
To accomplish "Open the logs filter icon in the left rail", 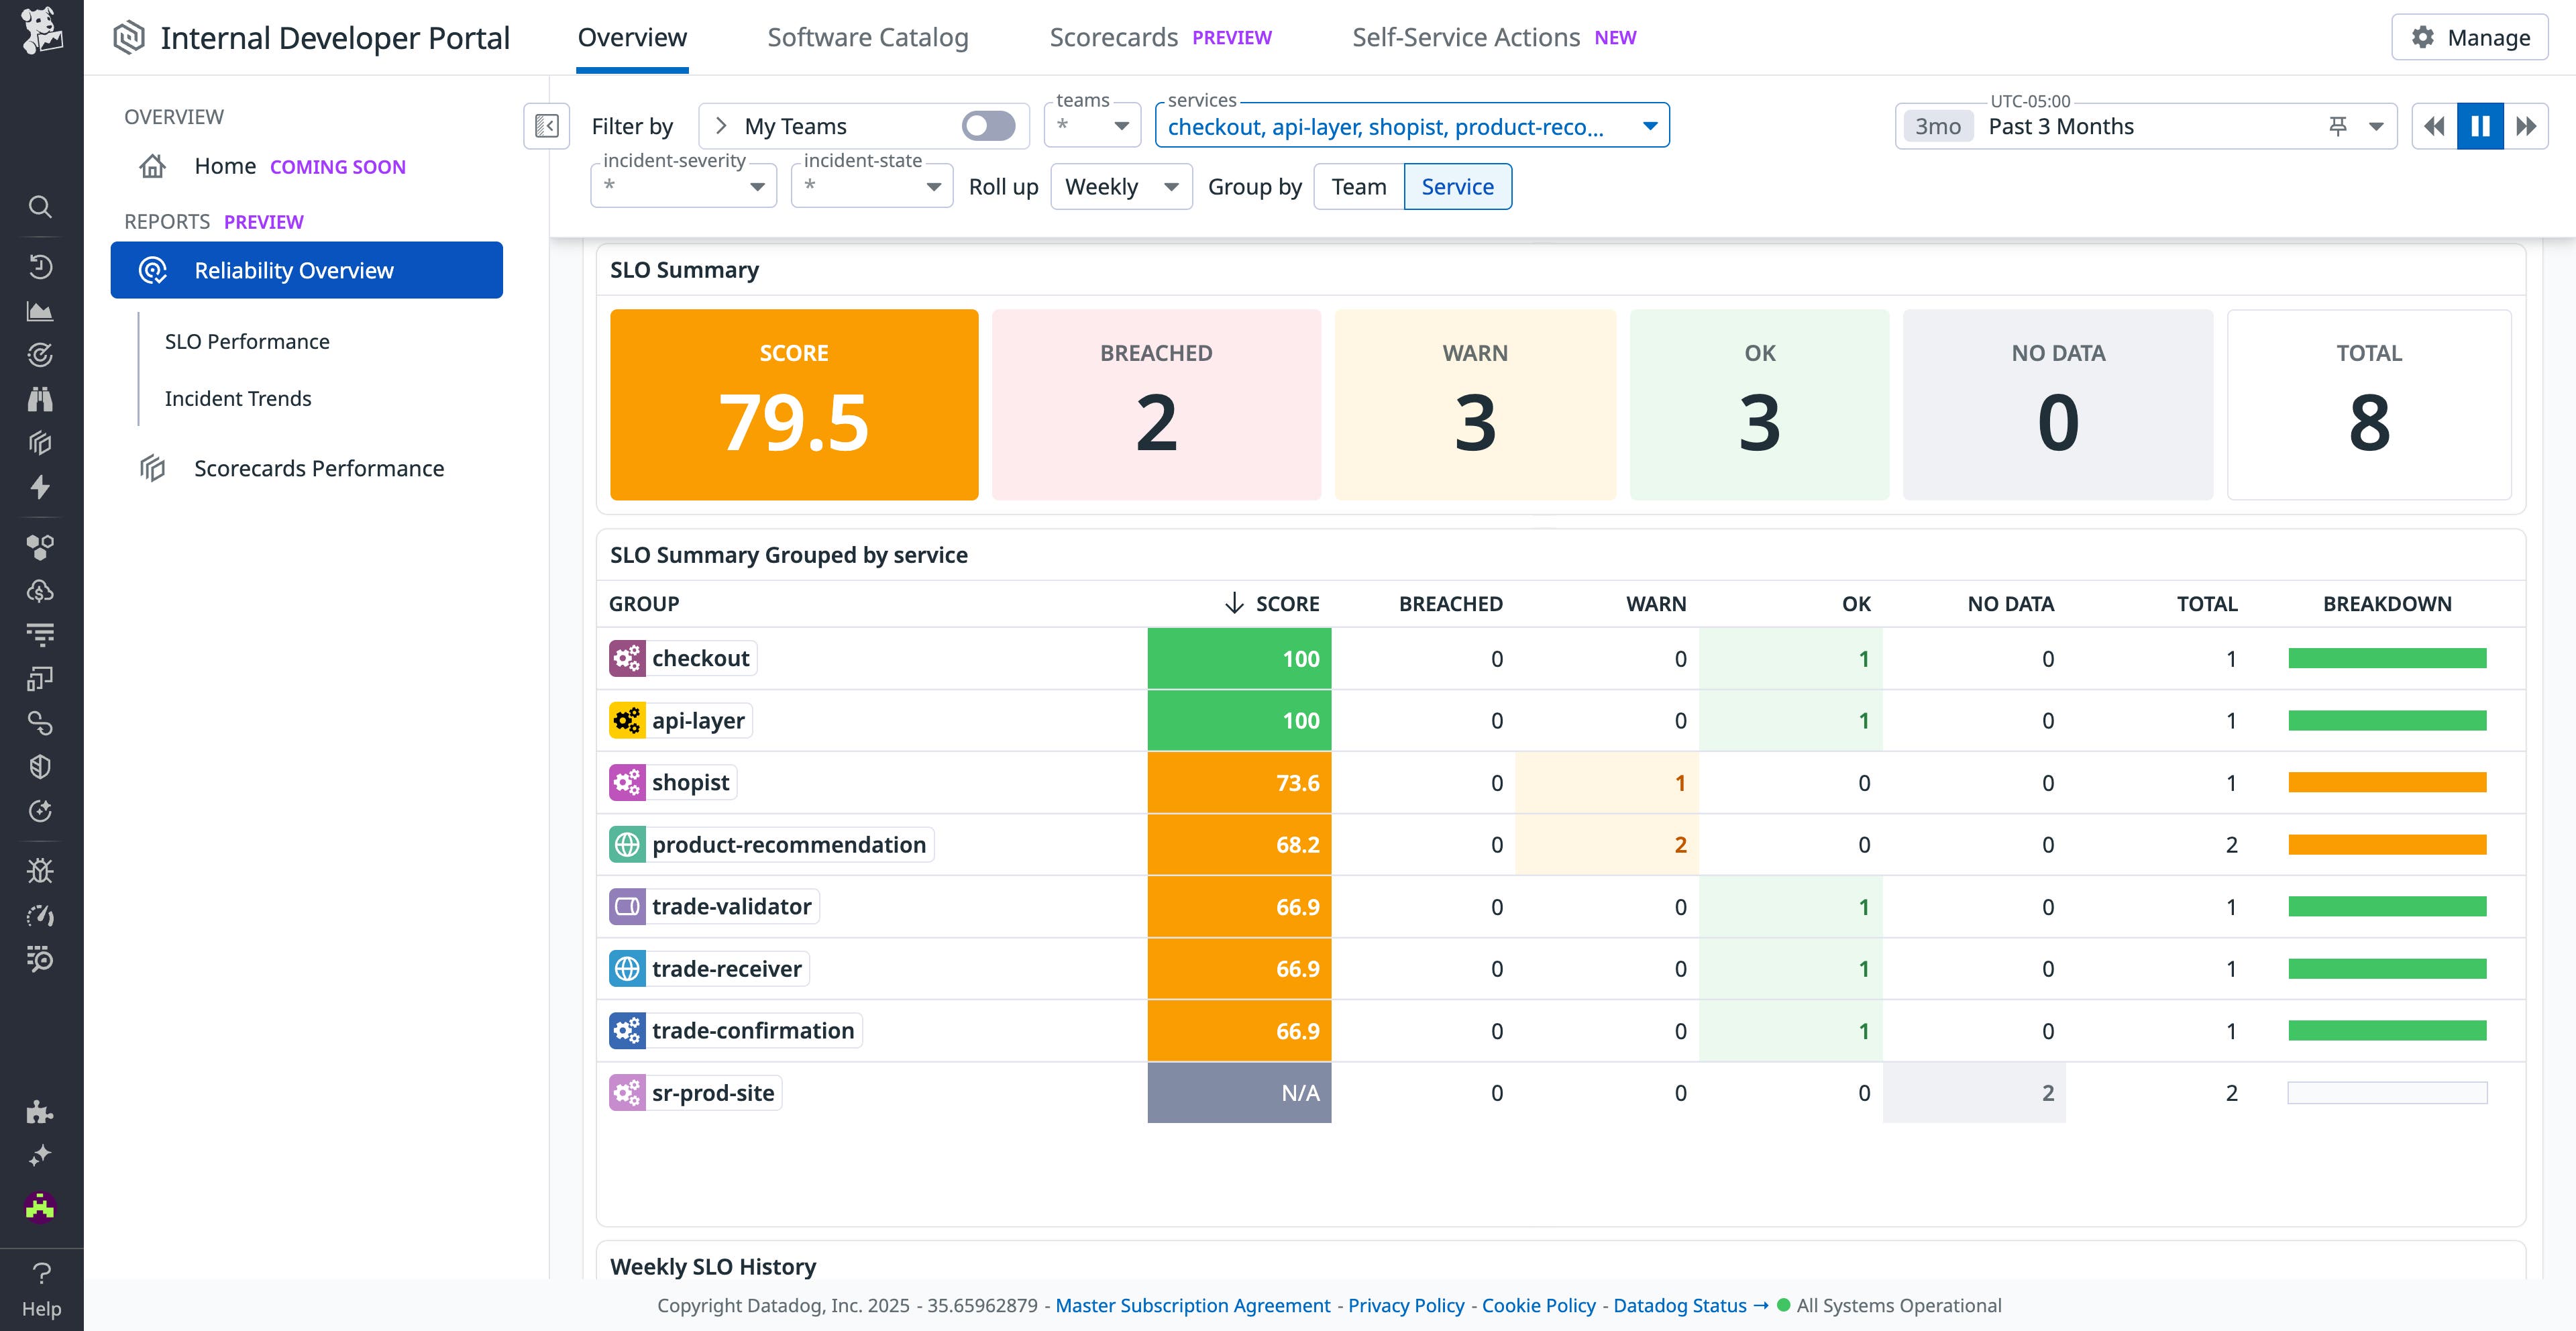I will tap(40, 634).
